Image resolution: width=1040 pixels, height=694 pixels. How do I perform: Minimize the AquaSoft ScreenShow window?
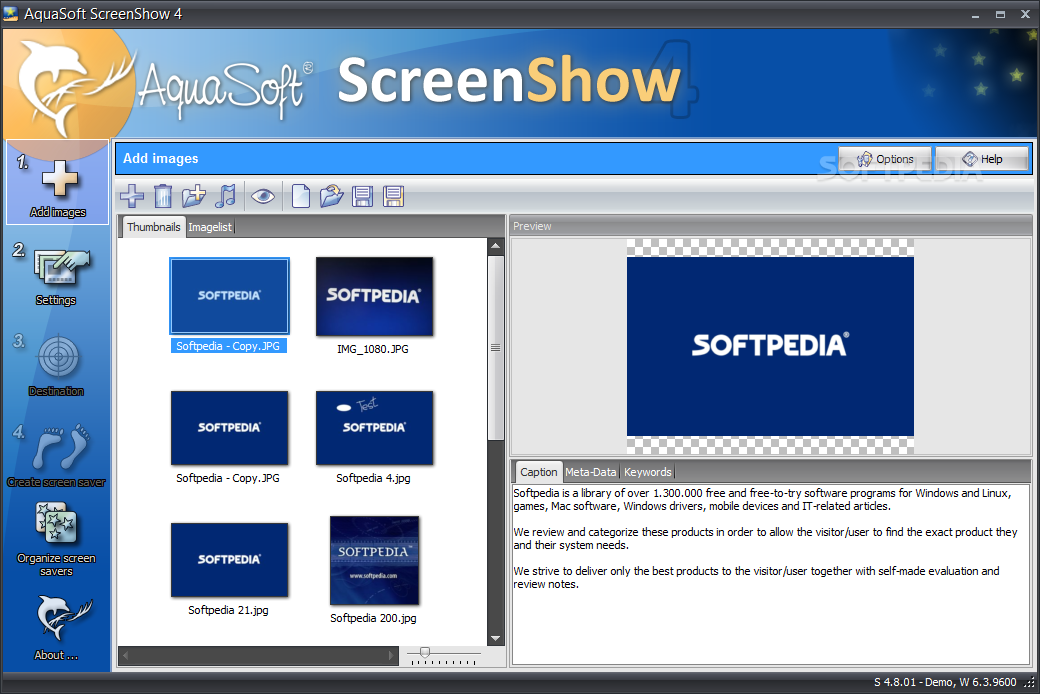coord(975,15)
